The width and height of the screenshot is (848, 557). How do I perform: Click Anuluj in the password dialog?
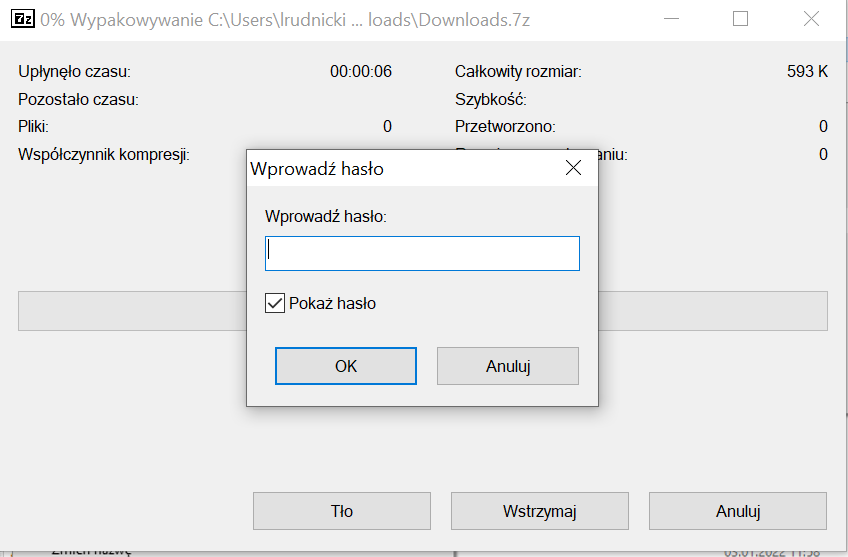508,366
